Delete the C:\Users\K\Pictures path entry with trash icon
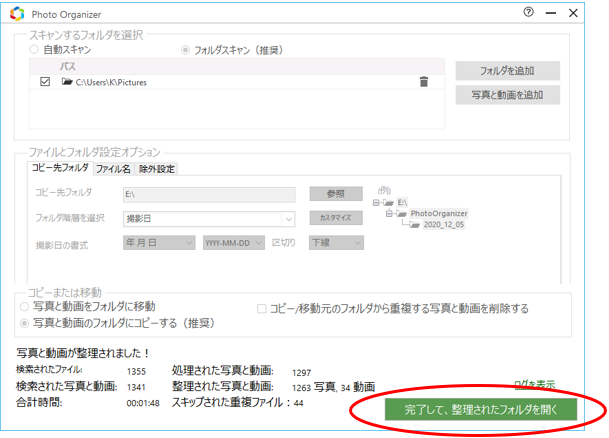The height and width of the screenshot is (438, 609). (424, 82)
